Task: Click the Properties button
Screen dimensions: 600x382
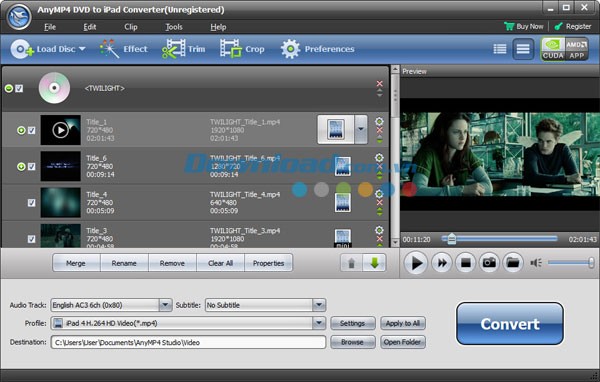Action: click(x=268, y=263)
